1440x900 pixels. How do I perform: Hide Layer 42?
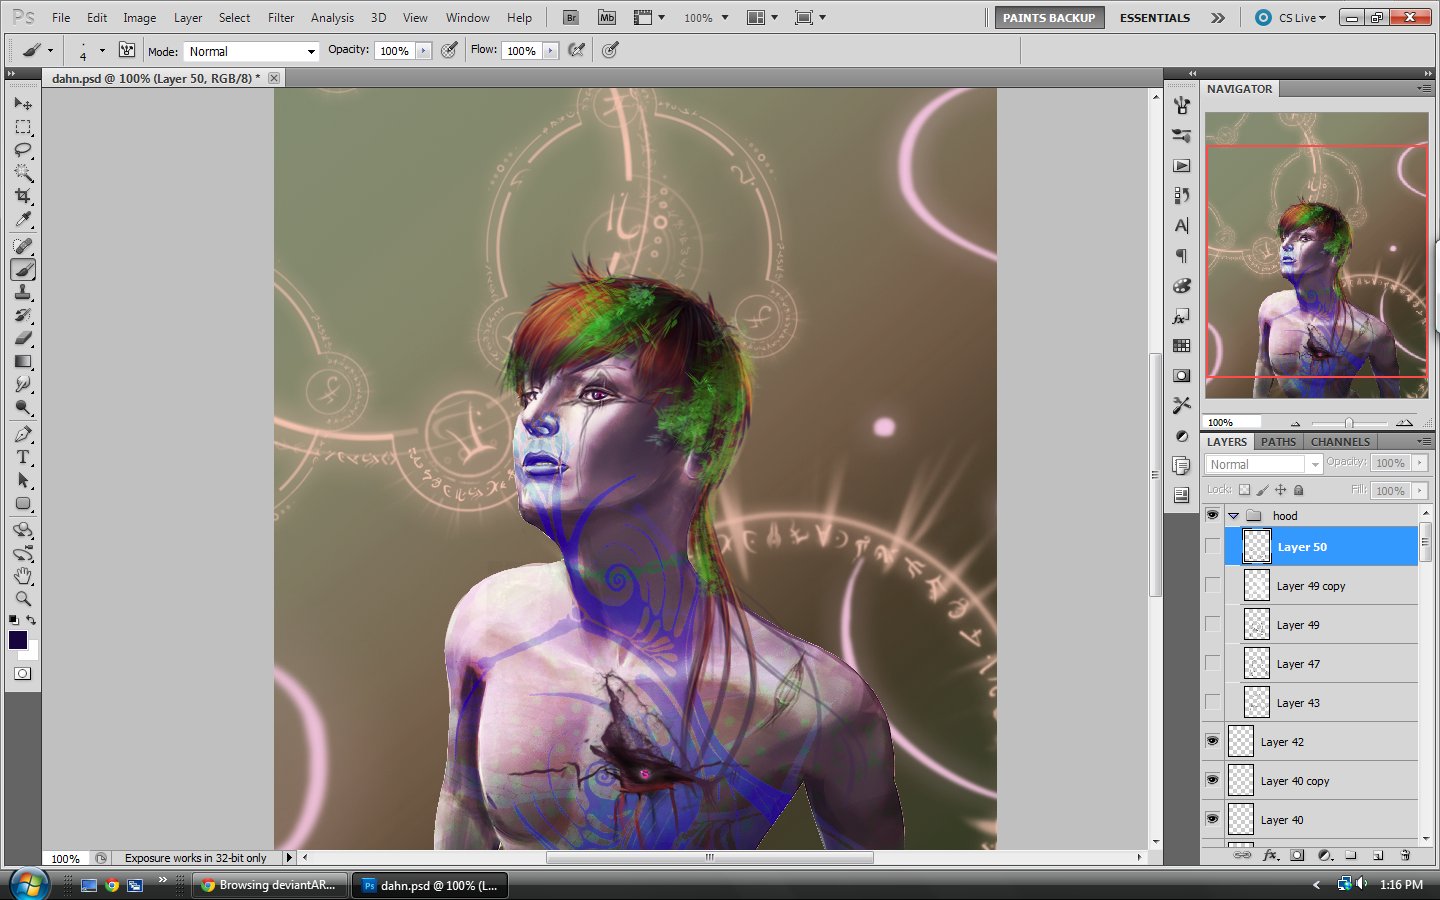pyautogui.click(x=1212, y=741)
